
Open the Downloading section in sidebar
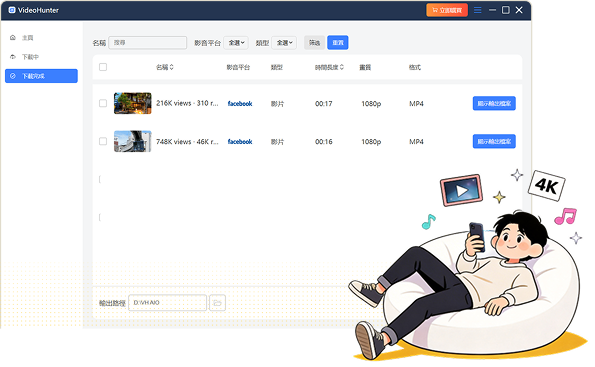(x=41, y=57)
